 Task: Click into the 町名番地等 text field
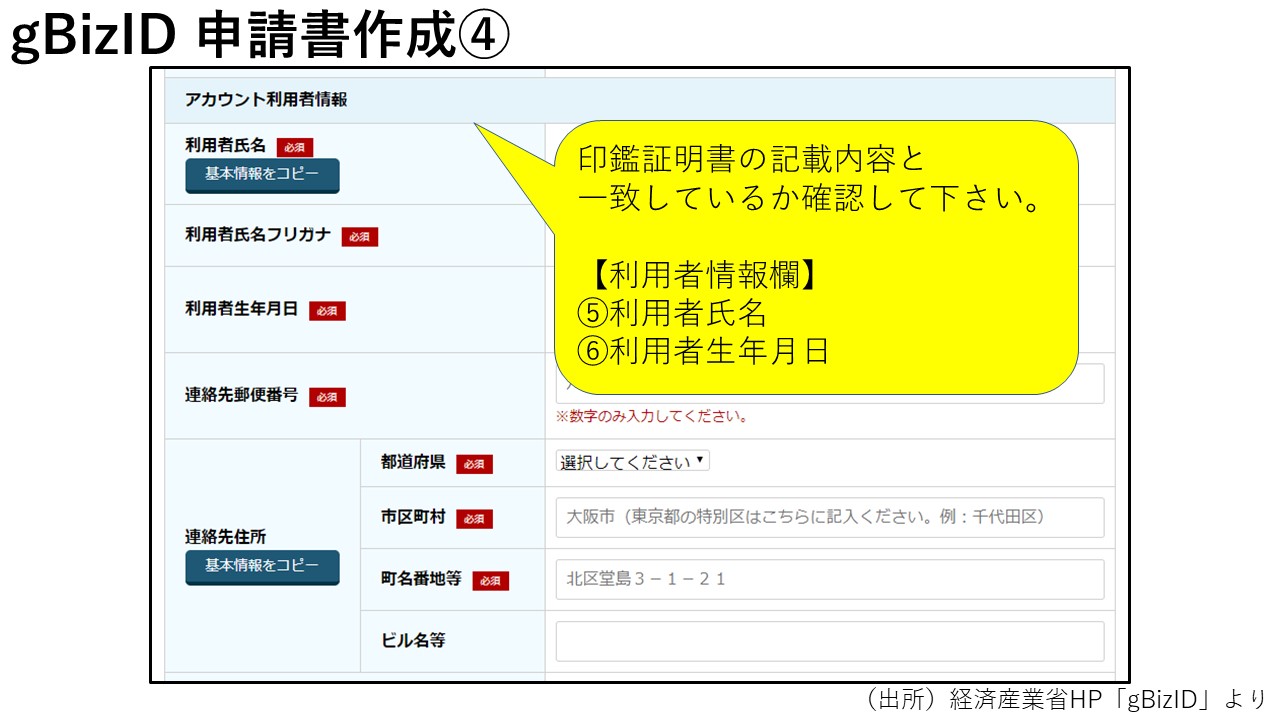click(829, 579)
